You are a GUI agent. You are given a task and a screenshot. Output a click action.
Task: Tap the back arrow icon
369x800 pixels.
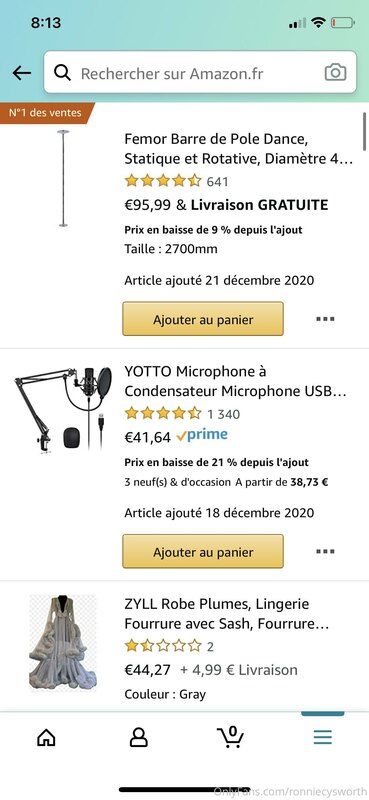[x=21, y=73]
